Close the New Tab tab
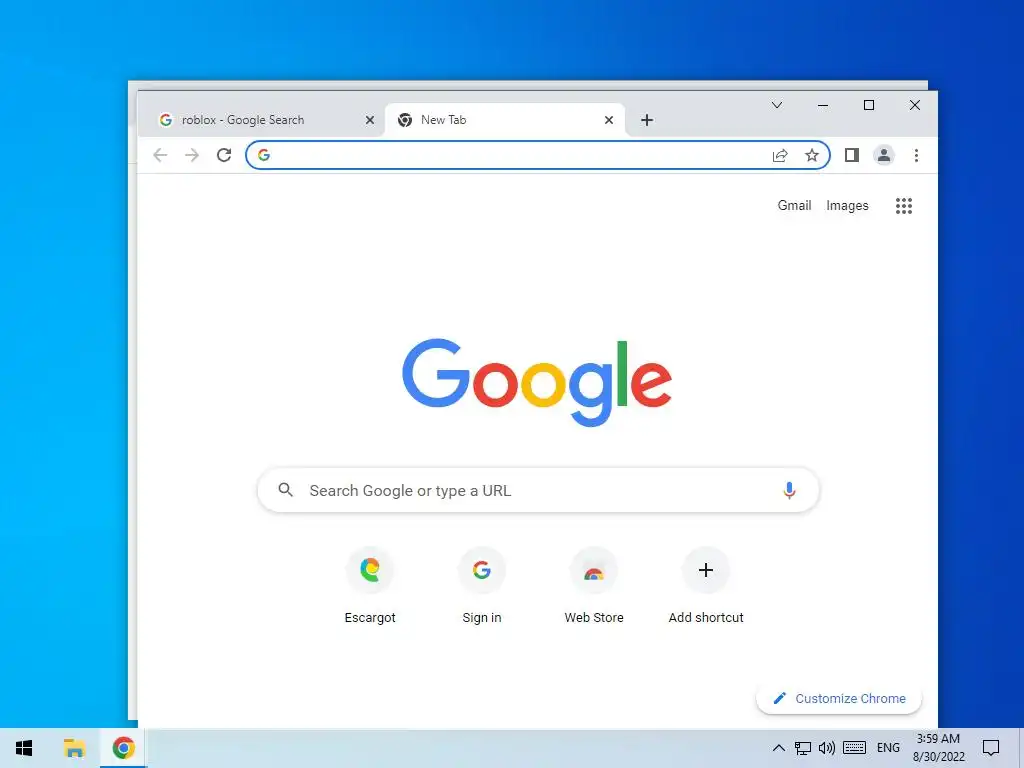 pos(609,120)
